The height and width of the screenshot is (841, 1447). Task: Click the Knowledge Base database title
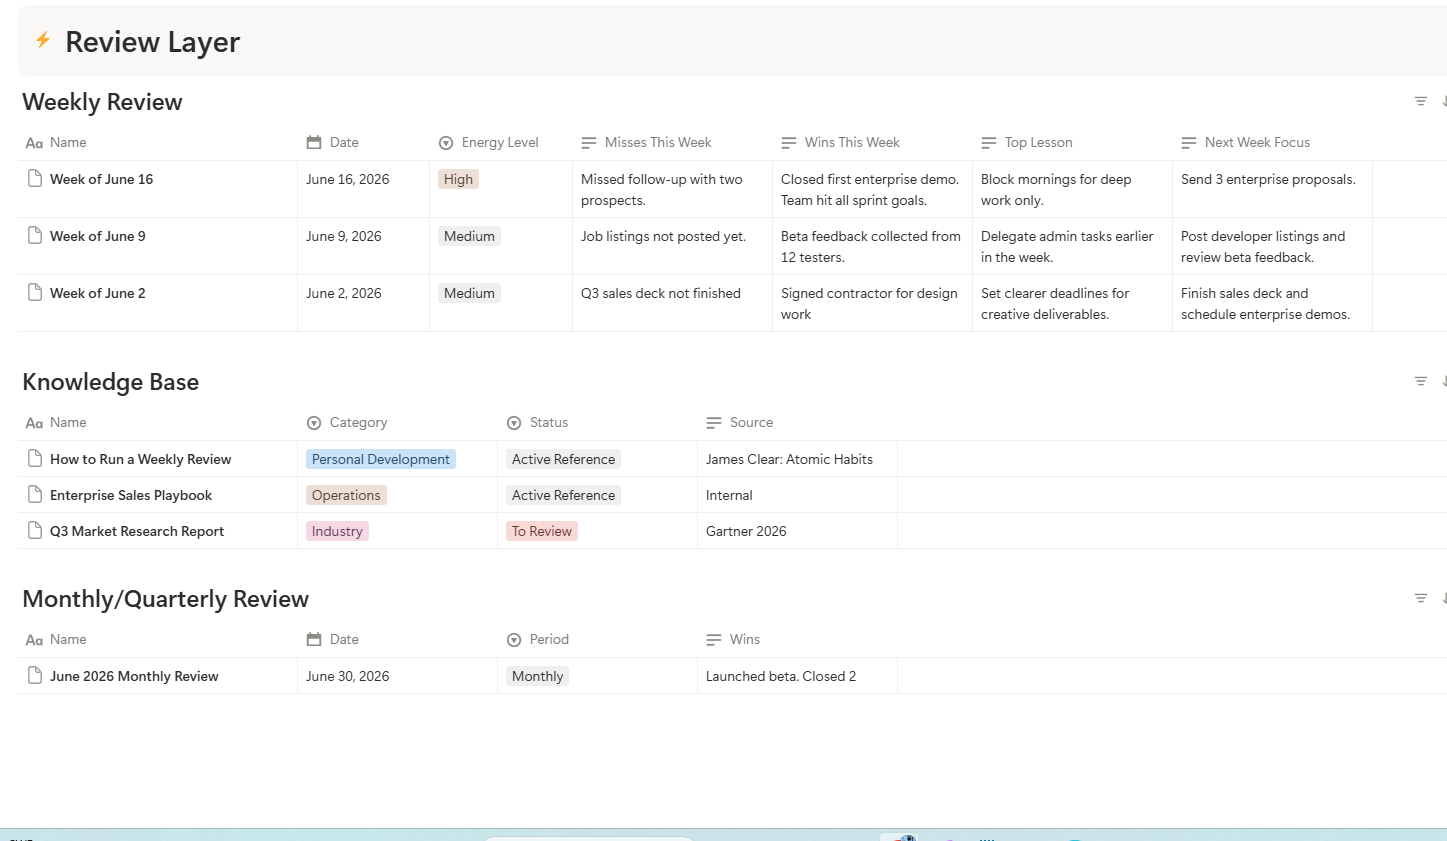pos(110,382)
